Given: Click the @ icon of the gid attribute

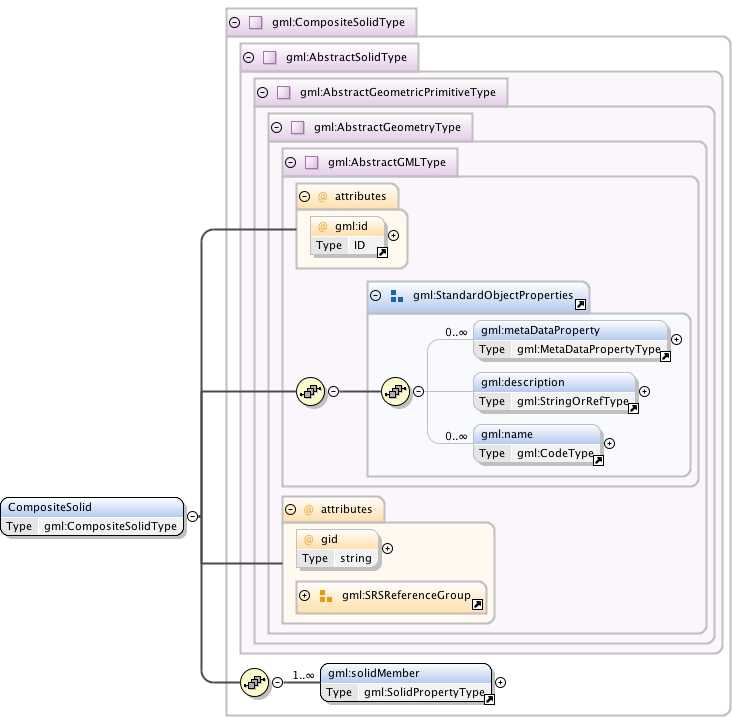Looking at the screenshot, I should (x=309, y=540).
